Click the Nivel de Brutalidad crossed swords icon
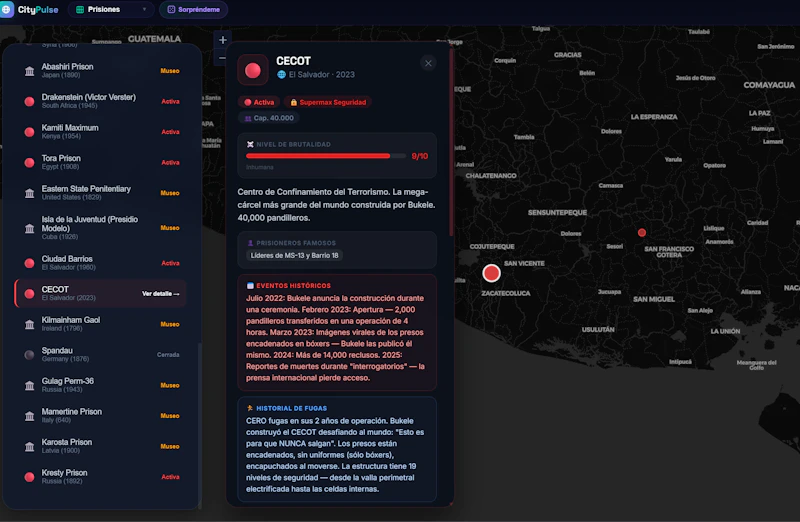800x522 pixels. click(x=250, y=144)
